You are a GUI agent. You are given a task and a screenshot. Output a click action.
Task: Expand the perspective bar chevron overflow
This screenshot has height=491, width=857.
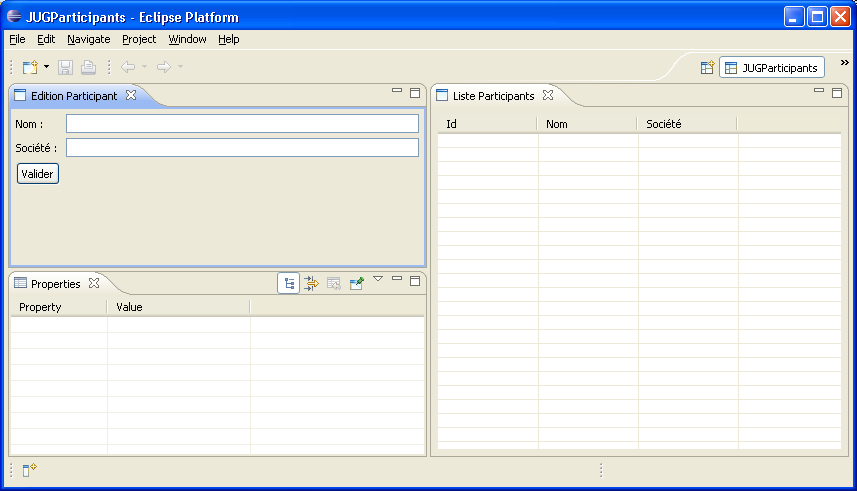(845, 62)
